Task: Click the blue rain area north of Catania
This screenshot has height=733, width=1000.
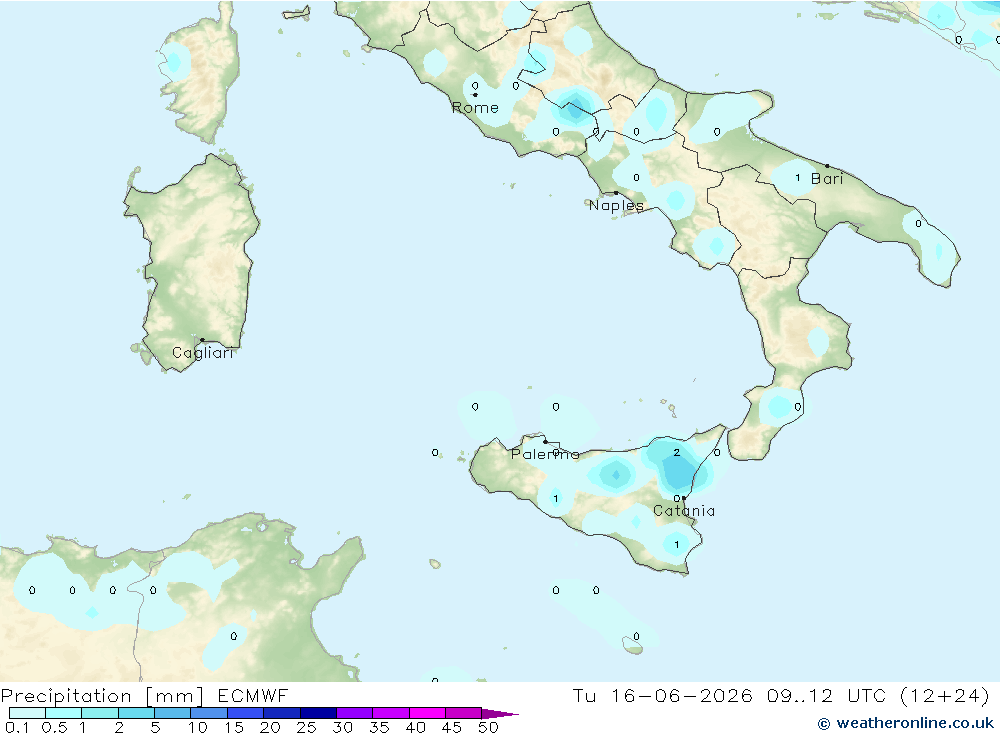Action: click(677, 473)
